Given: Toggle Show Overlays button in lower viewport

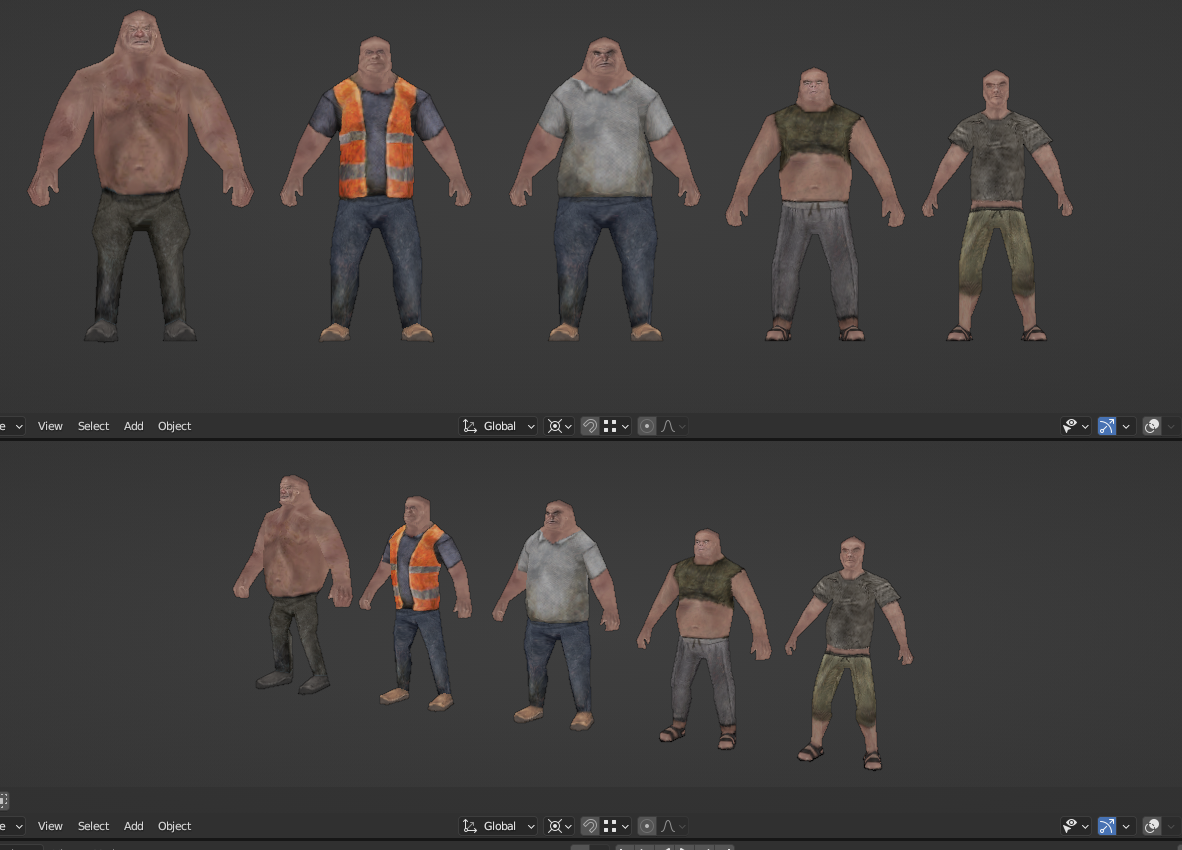Looking at the screenshot, I should 1152,826.
